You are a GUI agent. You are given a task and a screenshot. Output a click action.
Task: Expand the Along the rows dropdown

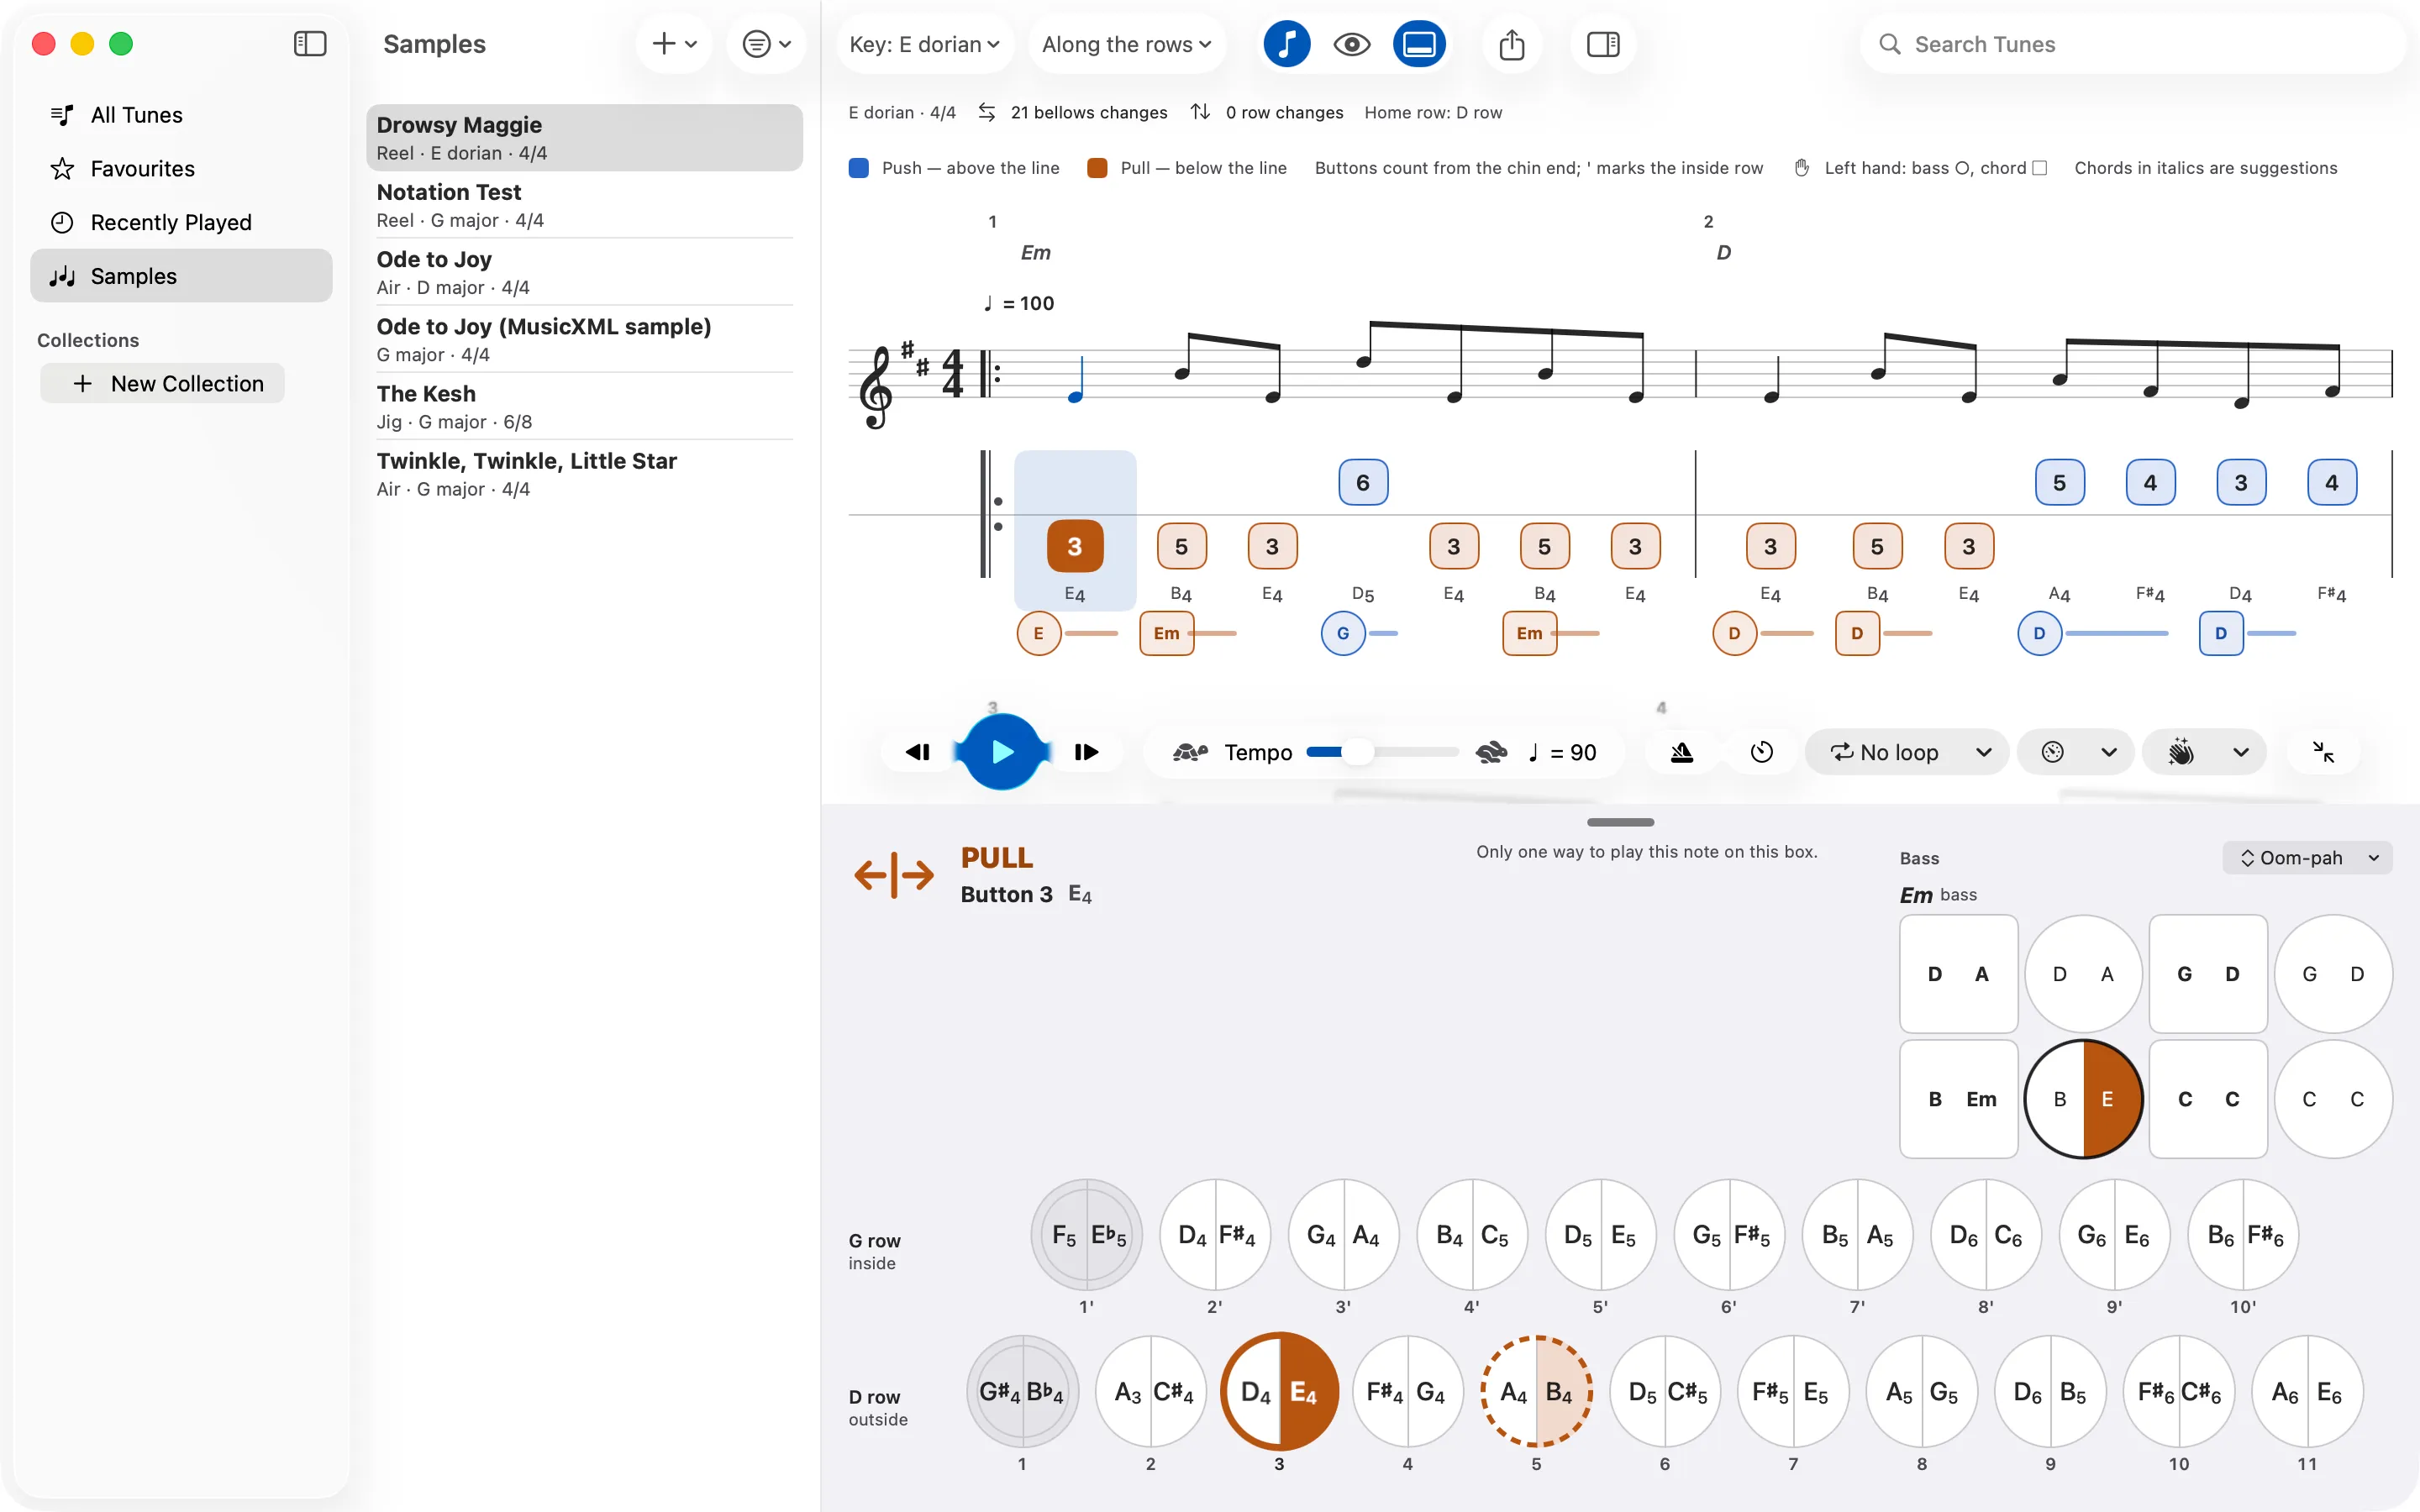click(1127, 44)
